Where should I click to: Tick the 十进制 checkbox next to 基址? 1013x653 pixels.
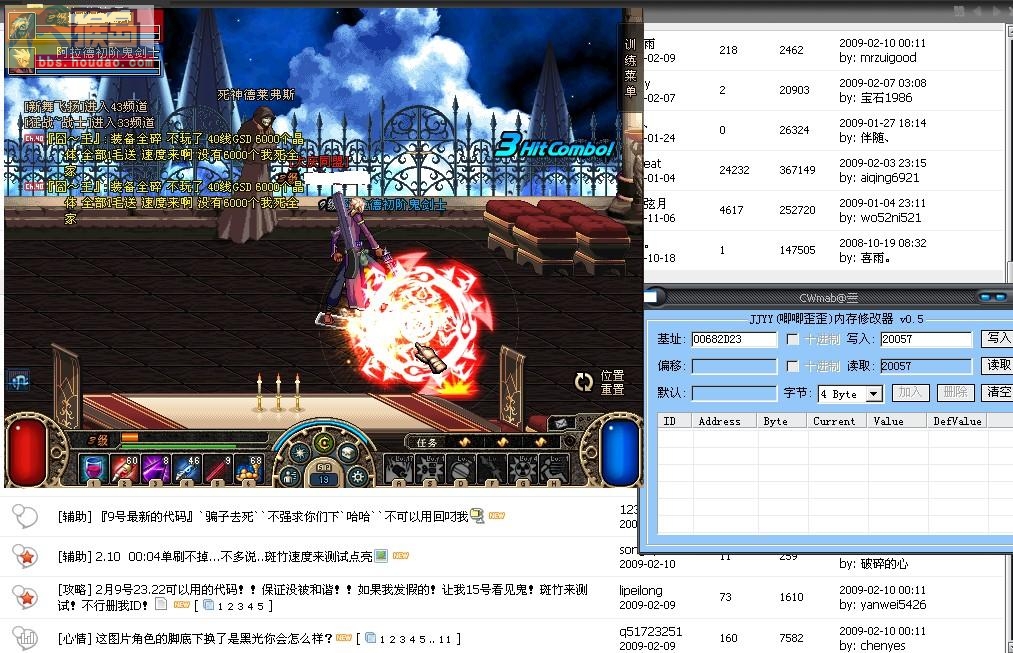(793, 339)
